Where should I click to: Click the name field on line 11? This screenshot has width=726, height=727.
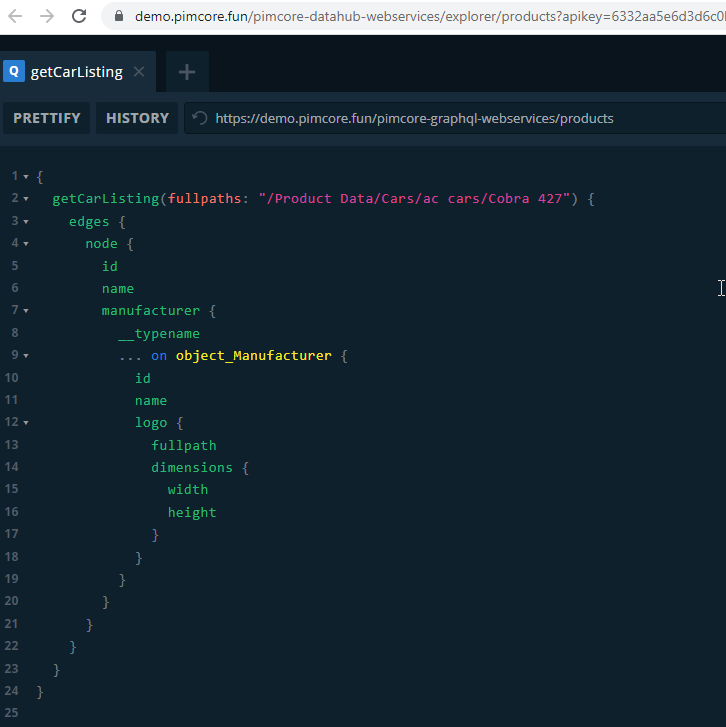151,401
